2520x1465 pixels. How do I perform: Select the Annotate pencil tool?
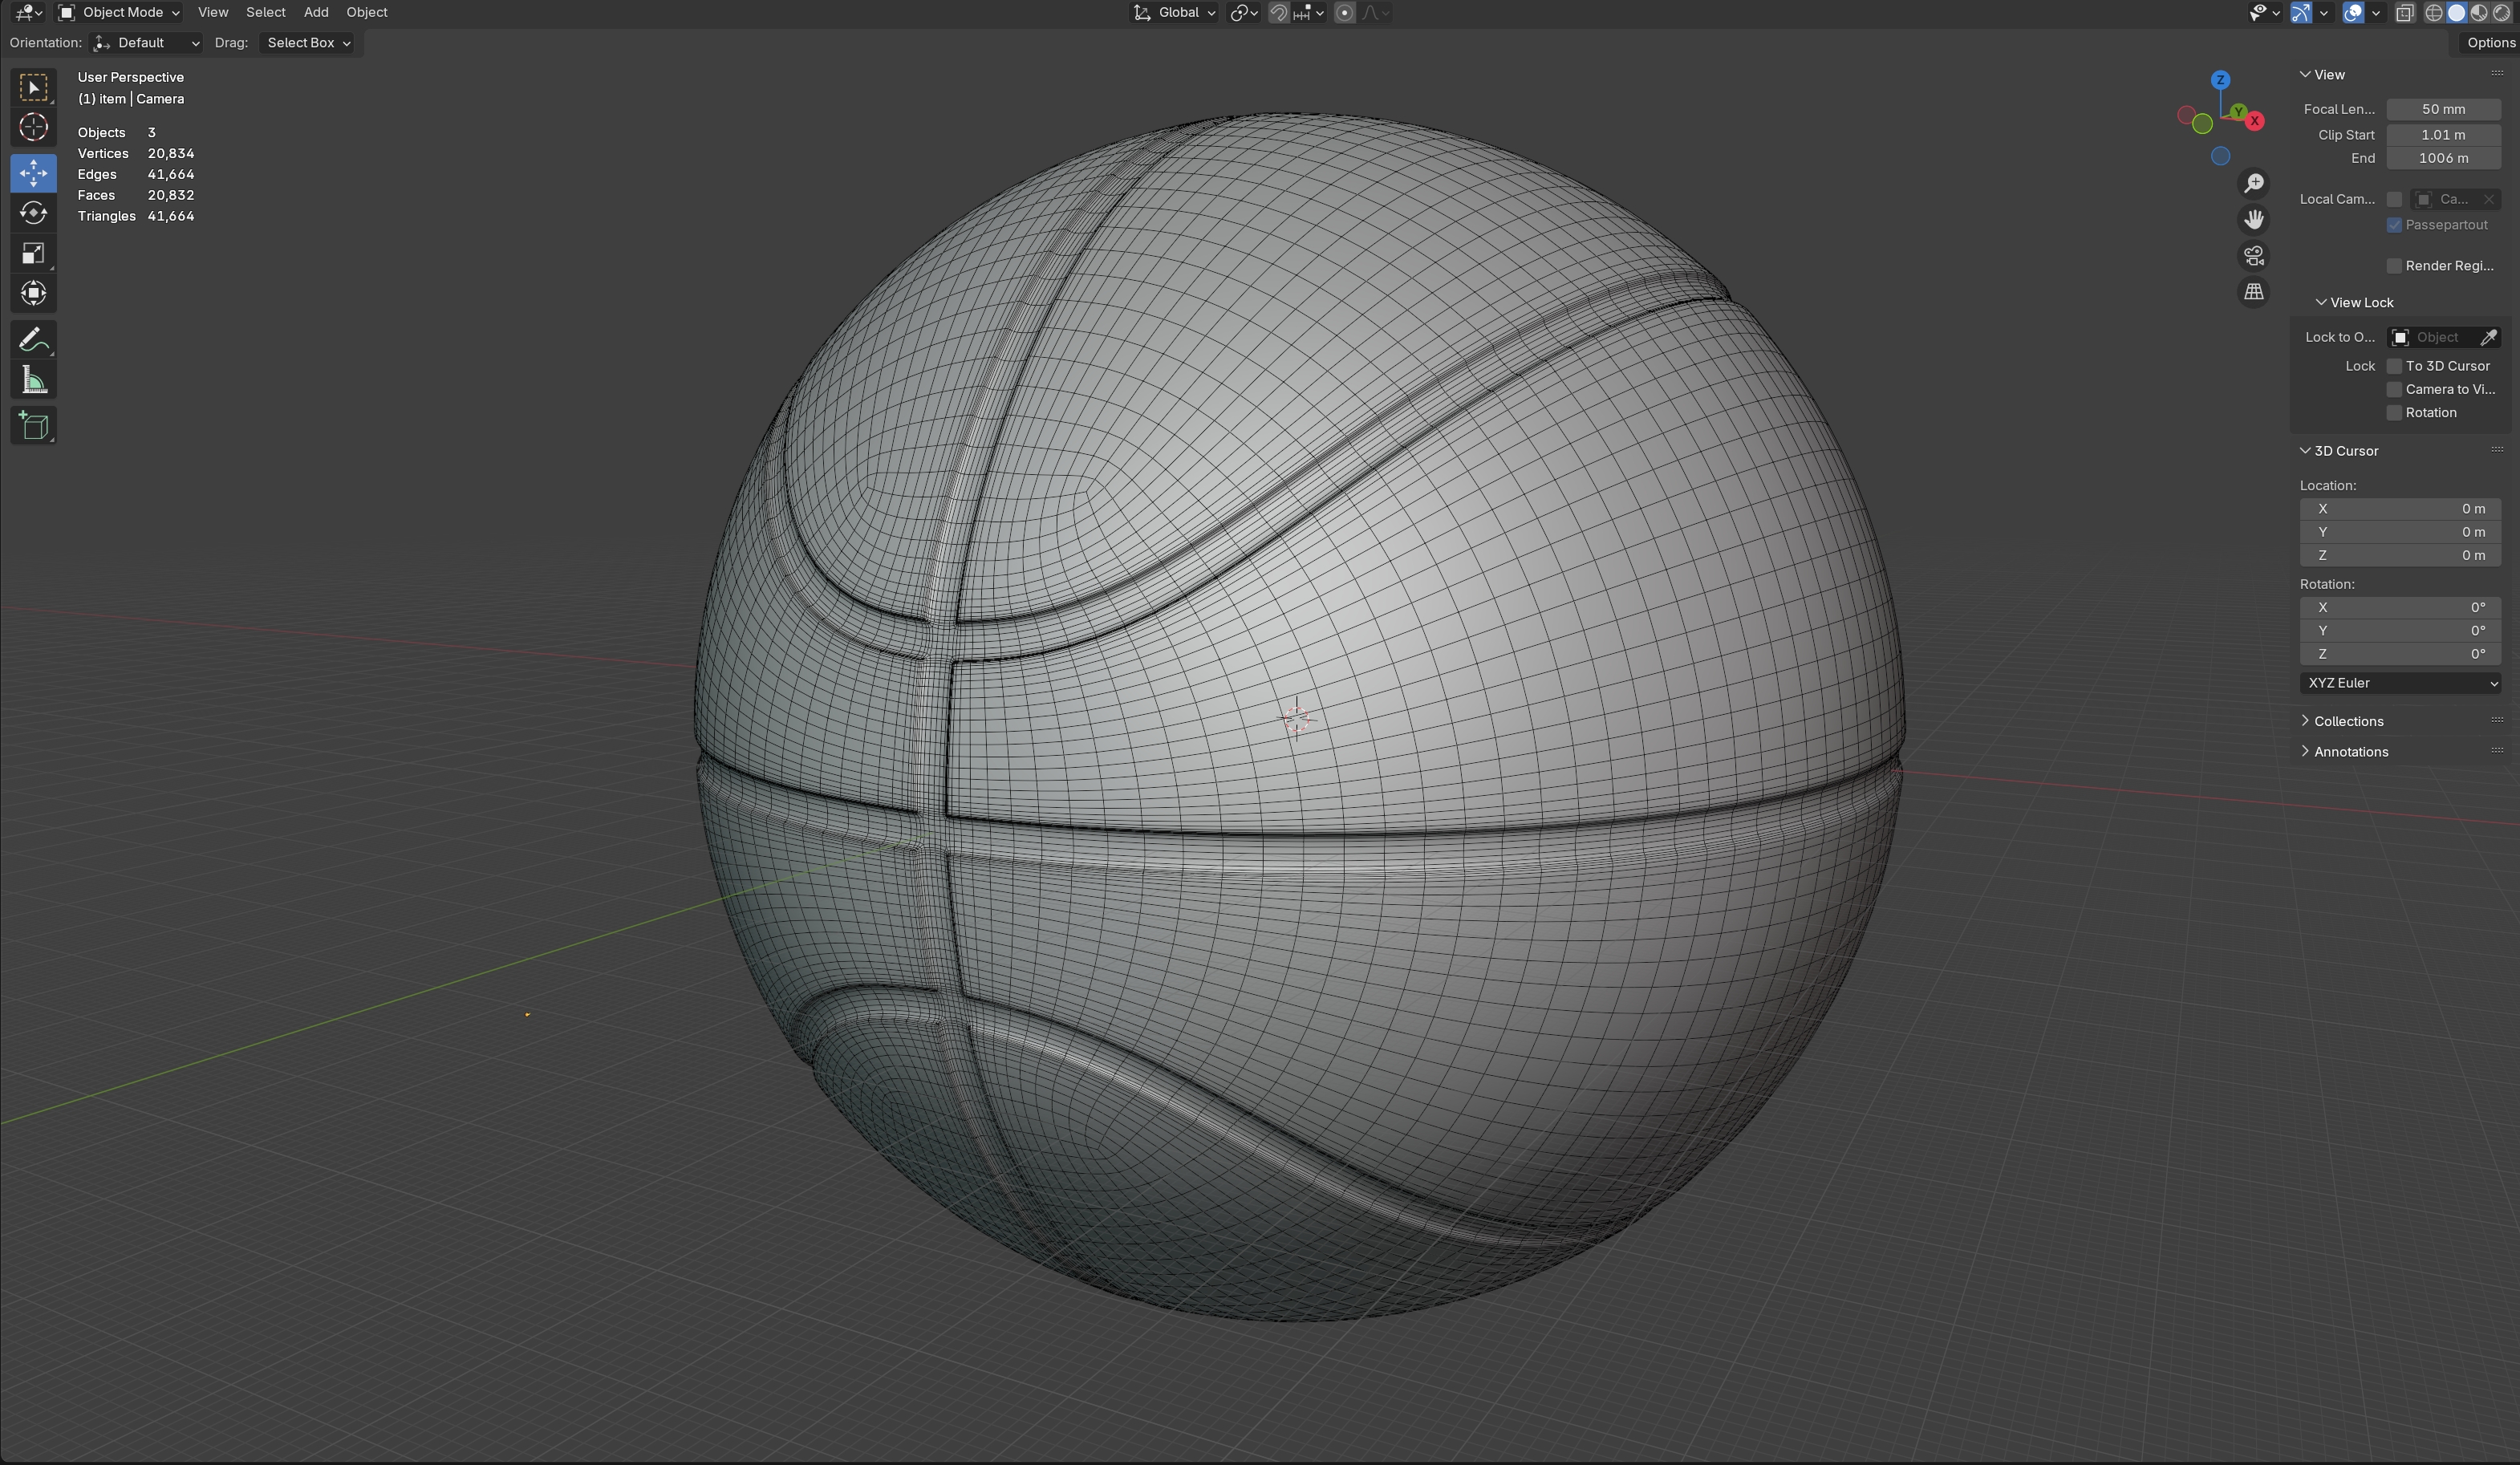point(33,340)
